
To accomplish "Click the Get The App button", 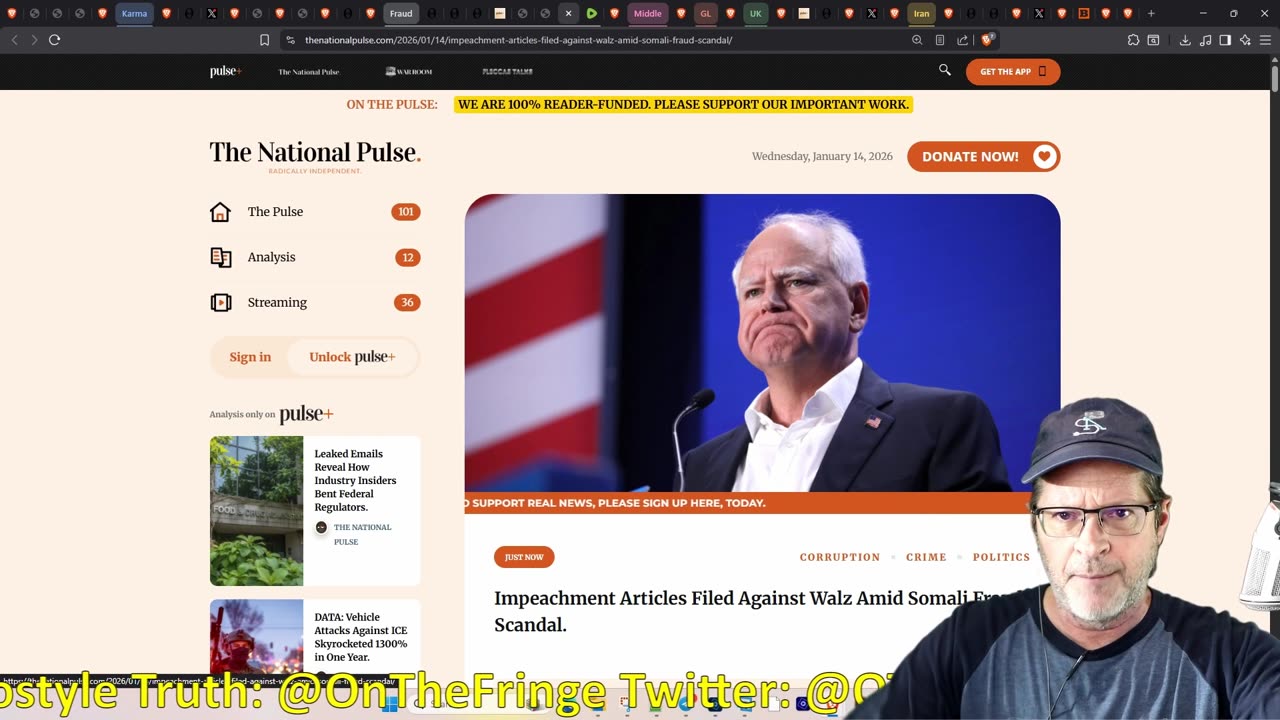I will 1013,71.
